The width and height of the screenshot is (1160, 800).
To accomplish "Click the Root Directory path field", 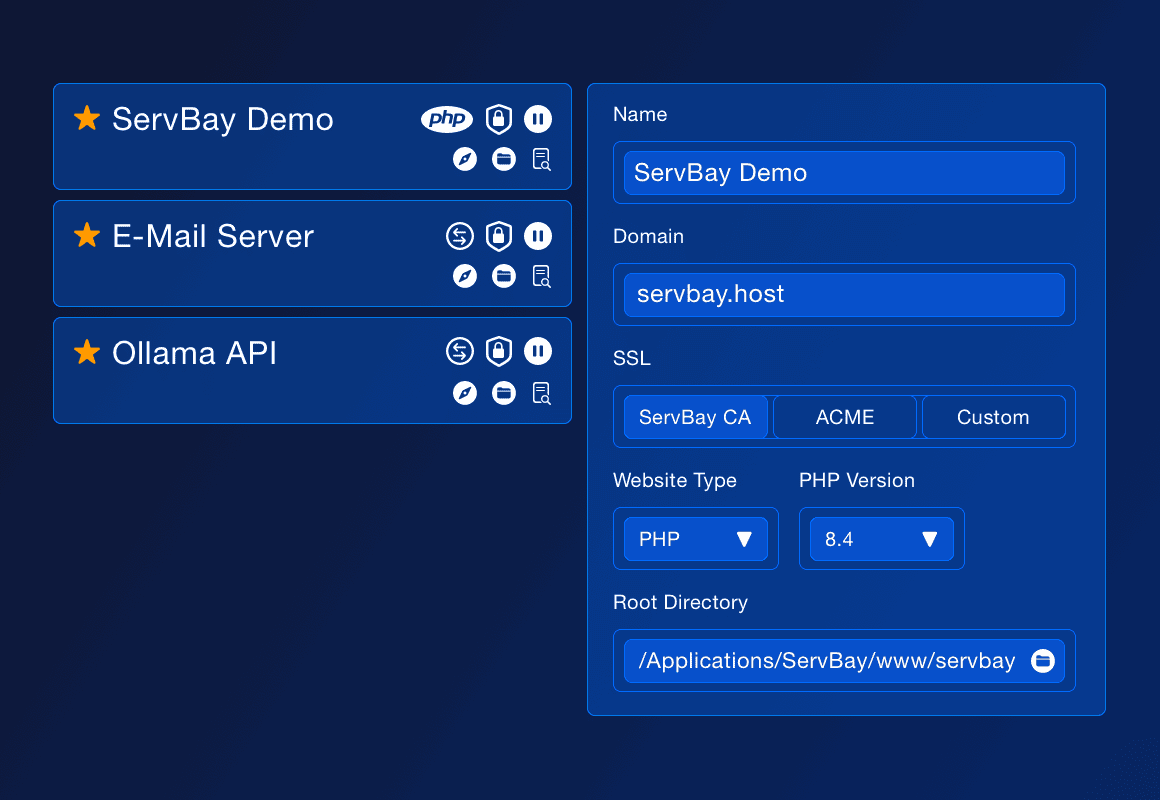I will click(x=844, y=661).
